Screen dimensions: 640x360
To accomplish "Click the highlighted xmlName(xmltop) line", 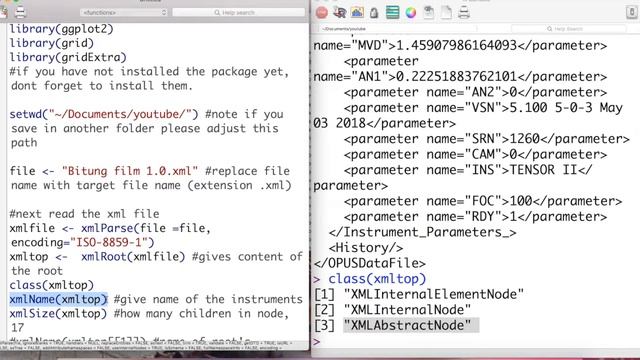I will coord(58,299).
